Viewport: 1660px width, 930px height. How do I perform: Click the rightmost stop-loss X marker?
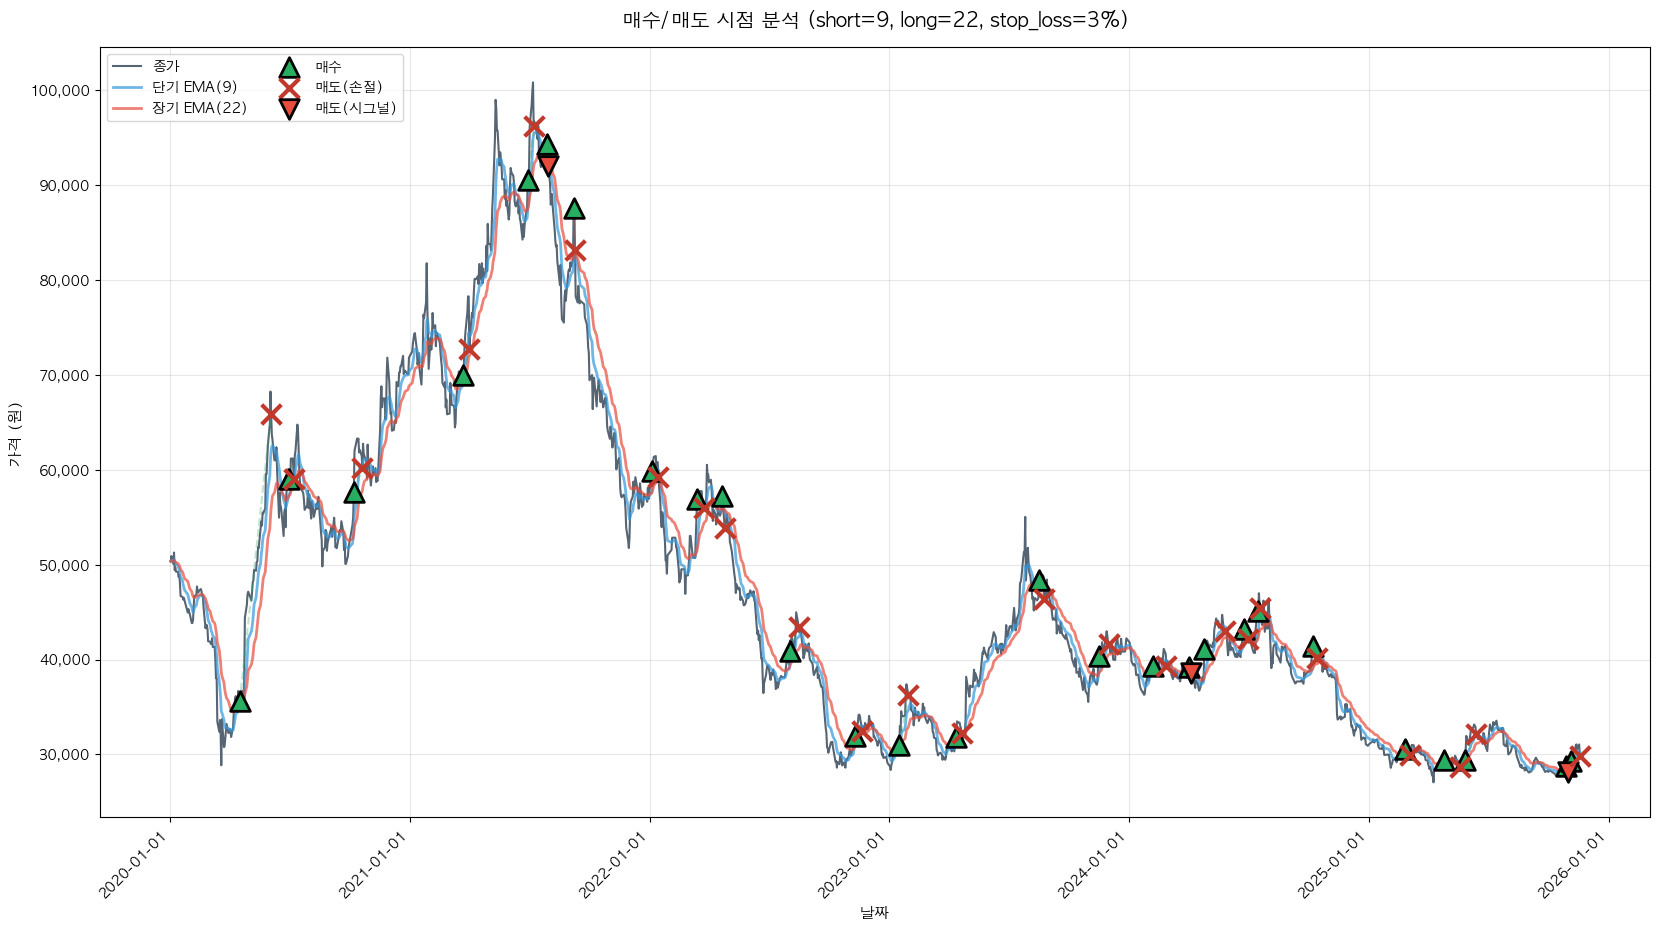[x=1579, y=757]
